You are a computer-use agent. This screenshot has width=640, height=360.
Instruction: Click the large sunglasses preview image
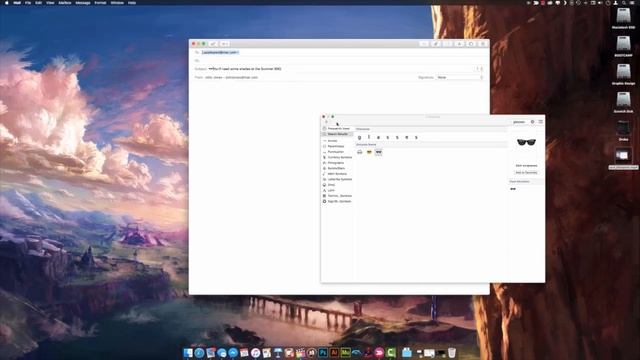pos(526,142)
